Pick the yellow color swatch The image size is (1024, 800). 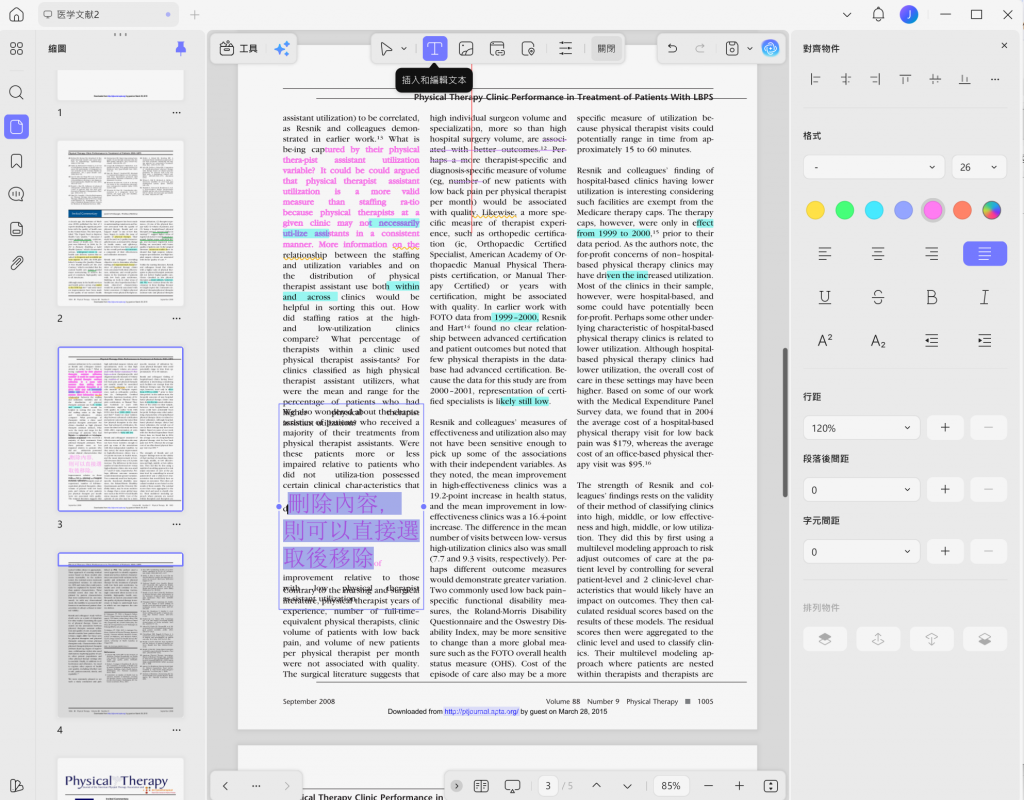click(x=815, y=210)
